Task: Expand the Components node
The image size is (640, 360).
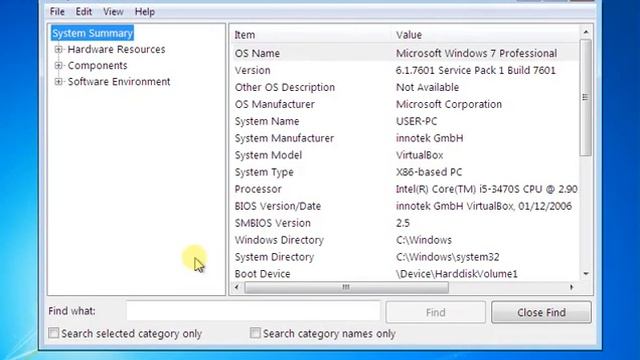Action: point(58,65)
